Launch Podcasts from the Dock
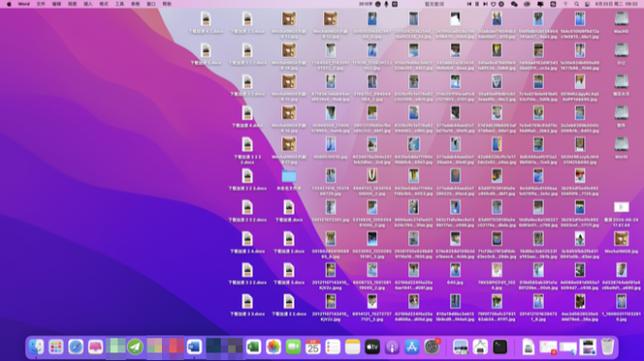 [x=392, y=347]
